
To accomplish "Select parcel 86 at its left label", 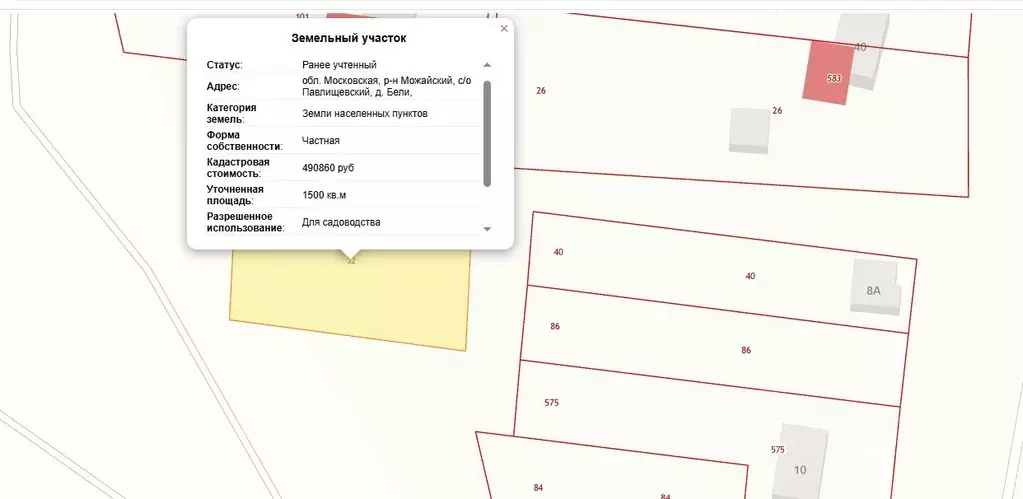I will click(x=554, y=327).
